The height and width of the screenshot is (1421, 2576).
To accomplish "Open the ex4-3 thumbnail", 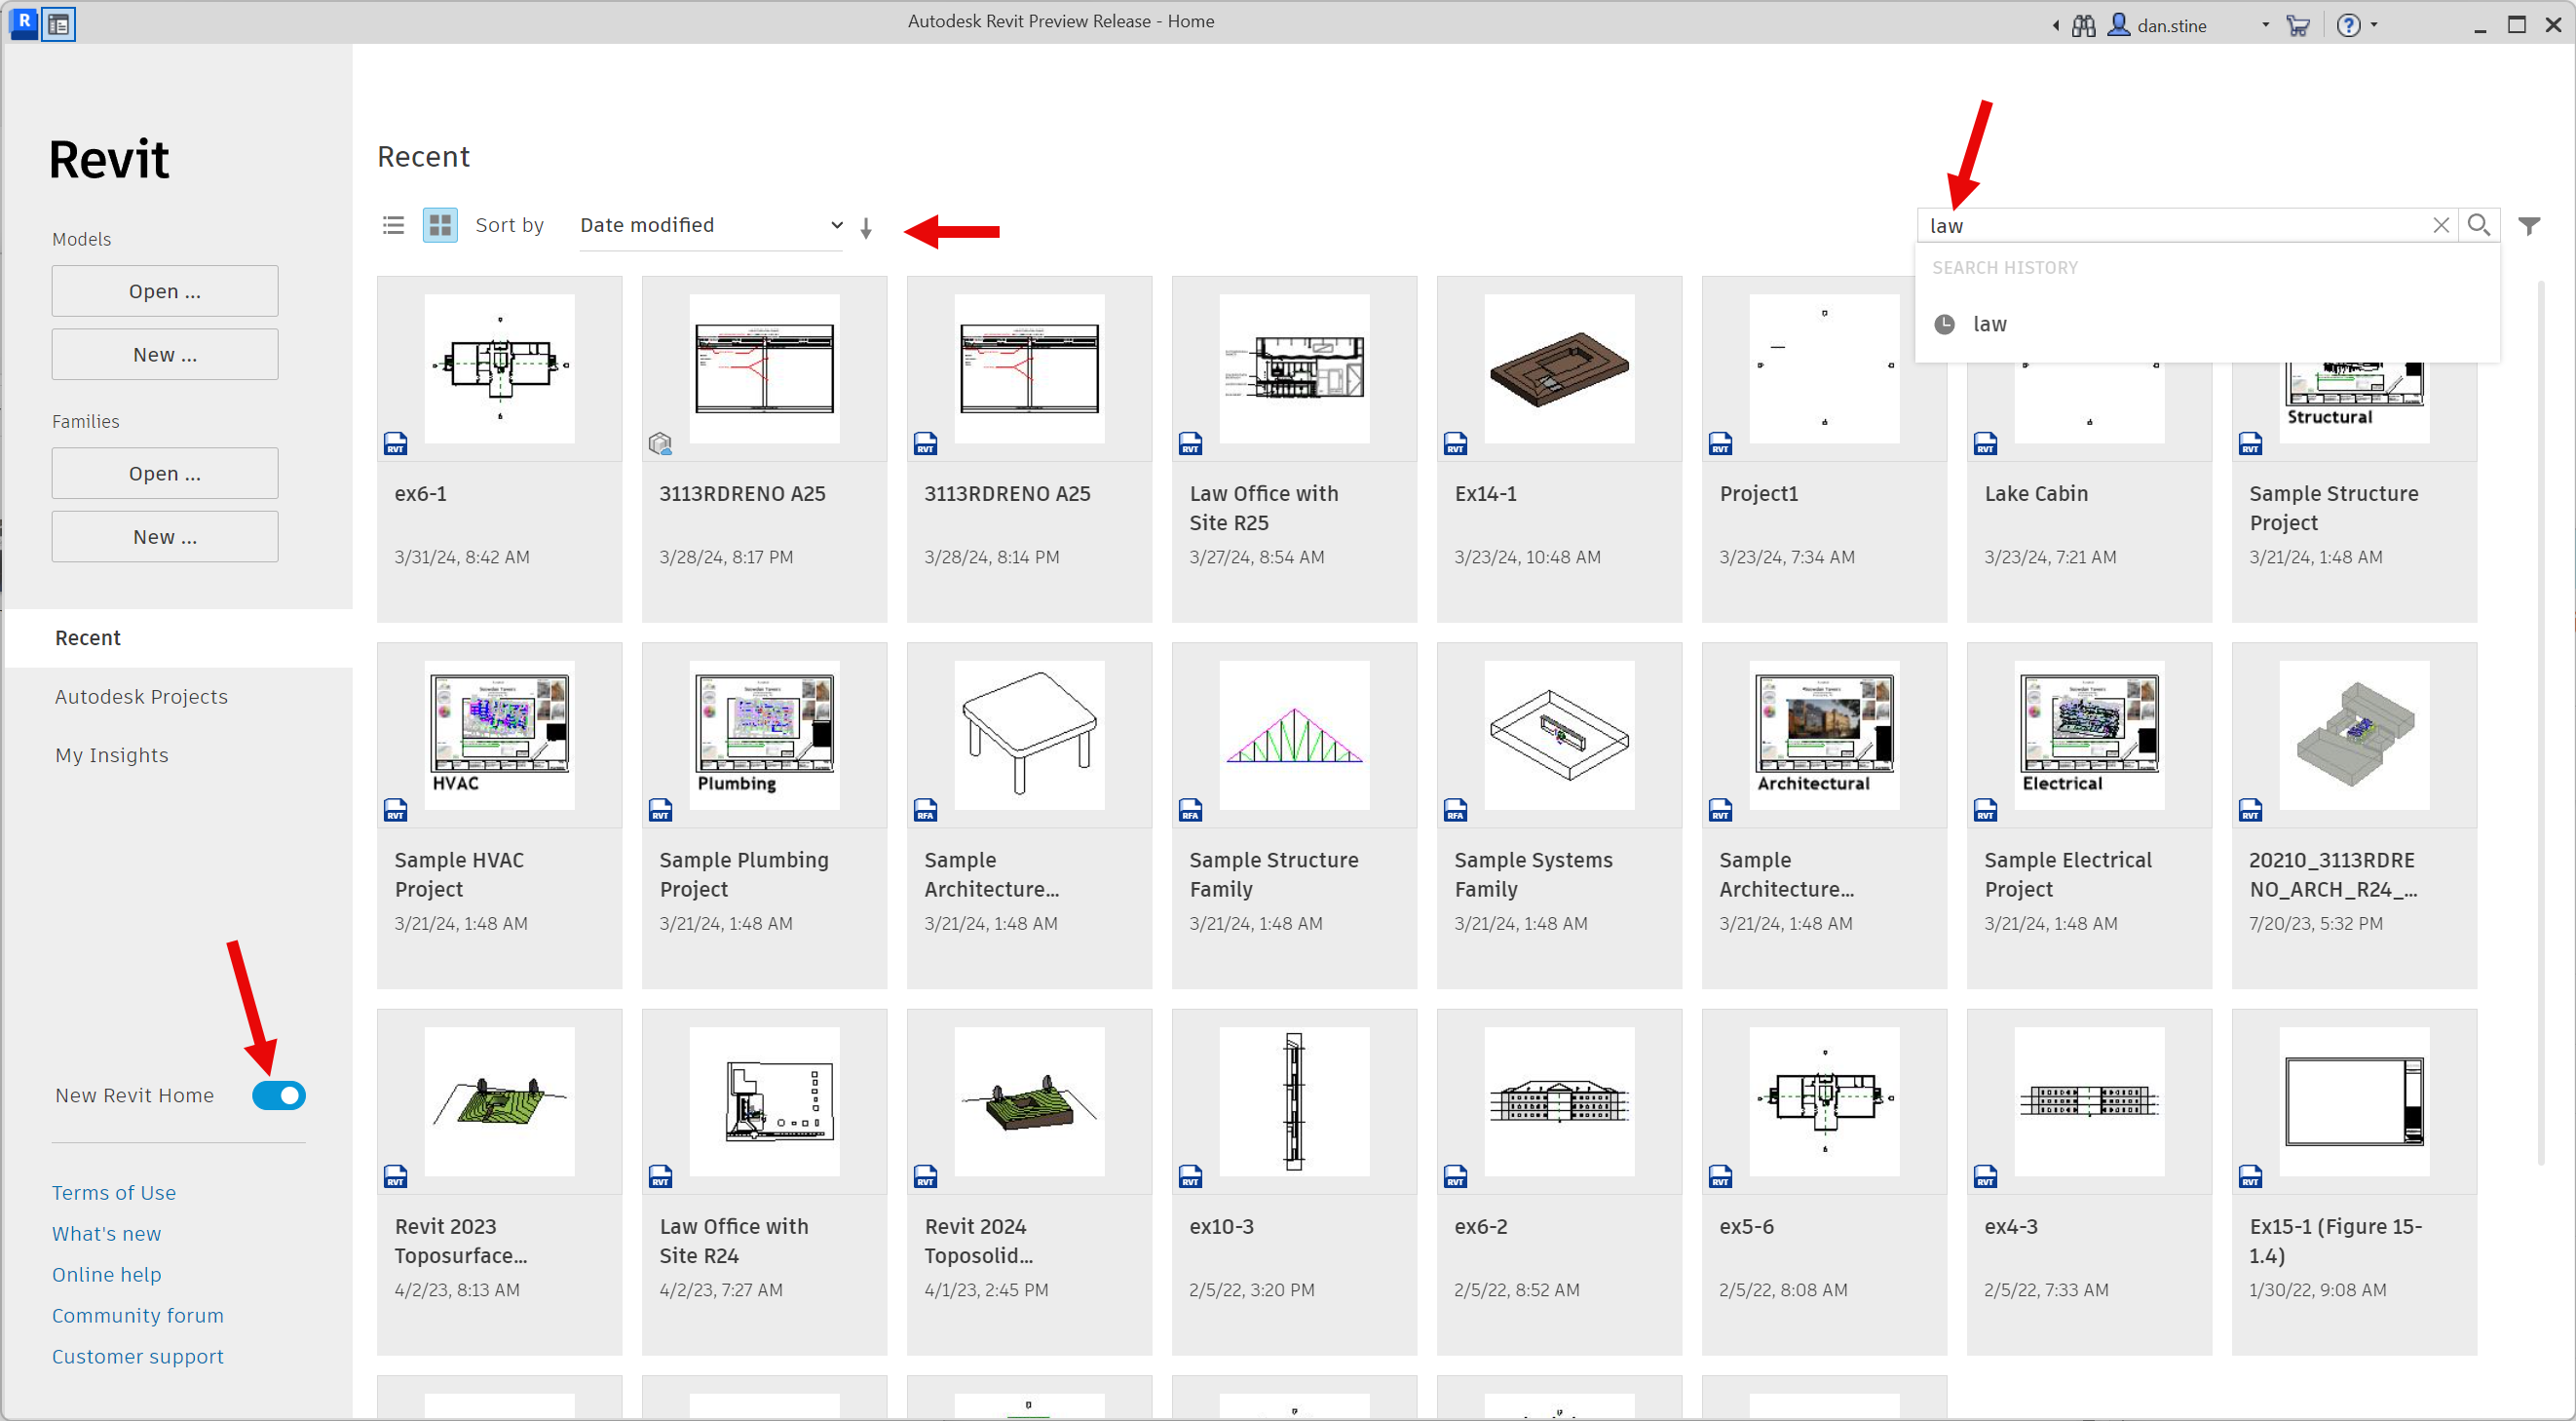I will 2090,1102.
